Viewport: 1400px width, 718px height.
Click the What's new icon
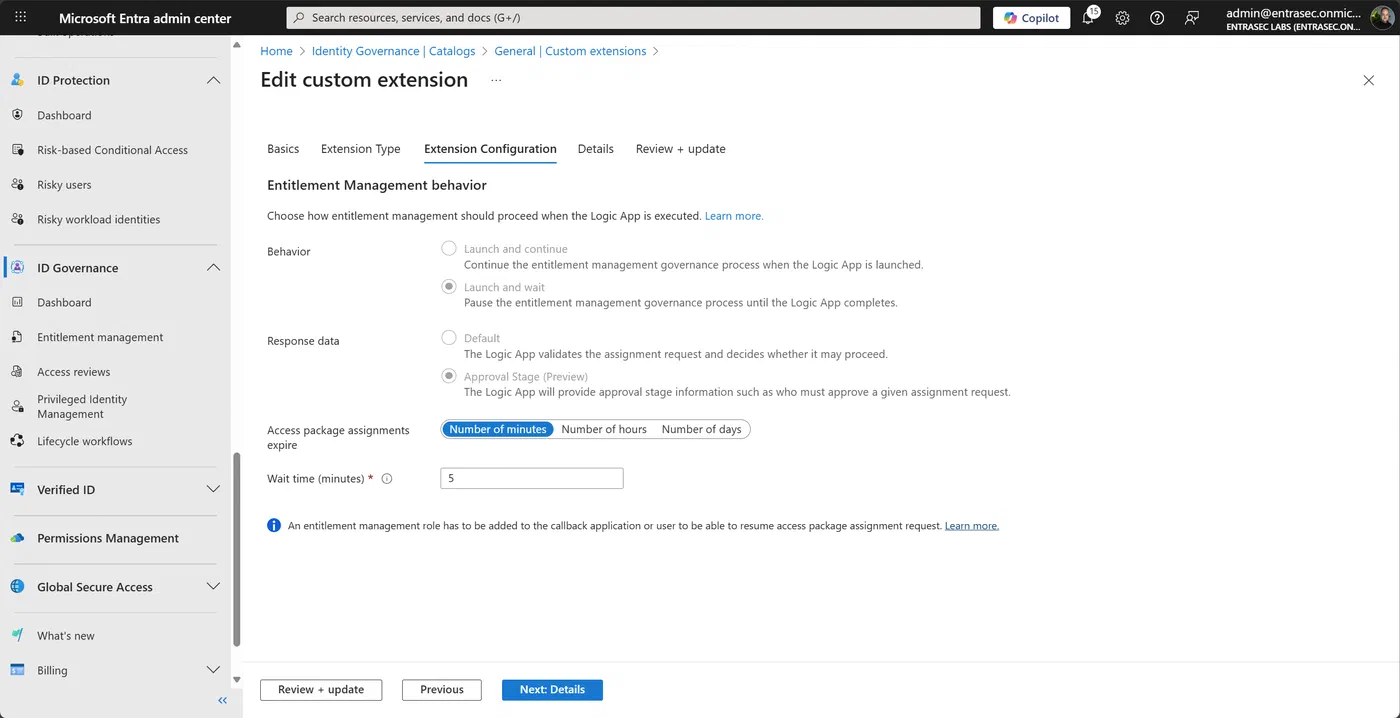pyautogui.click(x=17, y=636)
